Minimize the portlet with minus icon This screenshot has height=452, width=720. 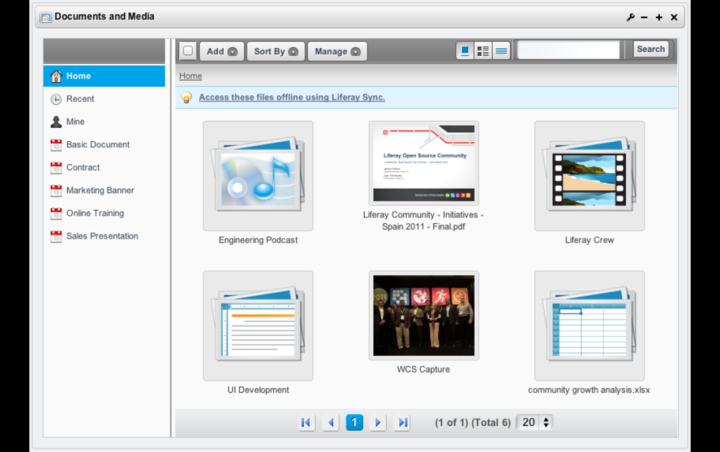click(644, 17)
